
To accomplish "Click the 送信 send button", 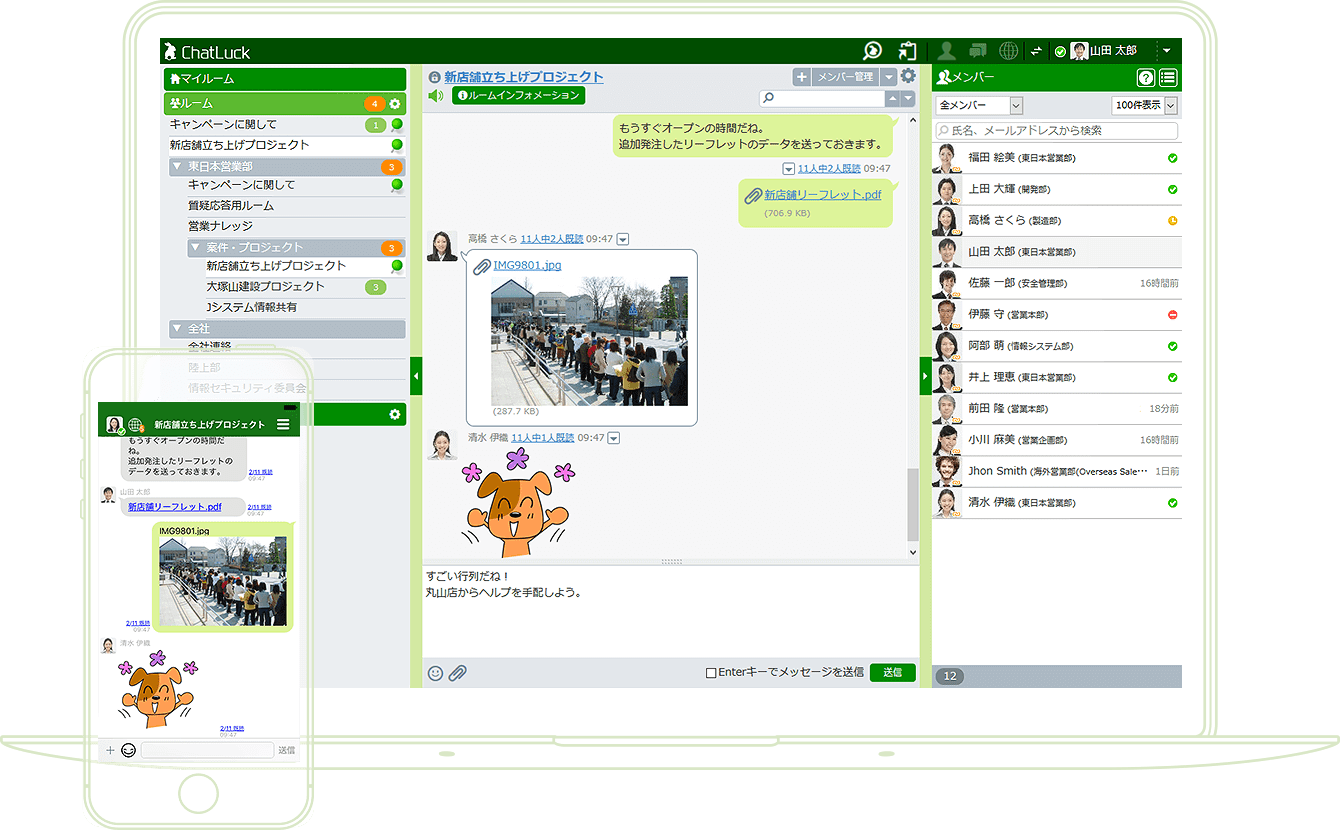I will [892, 672].
